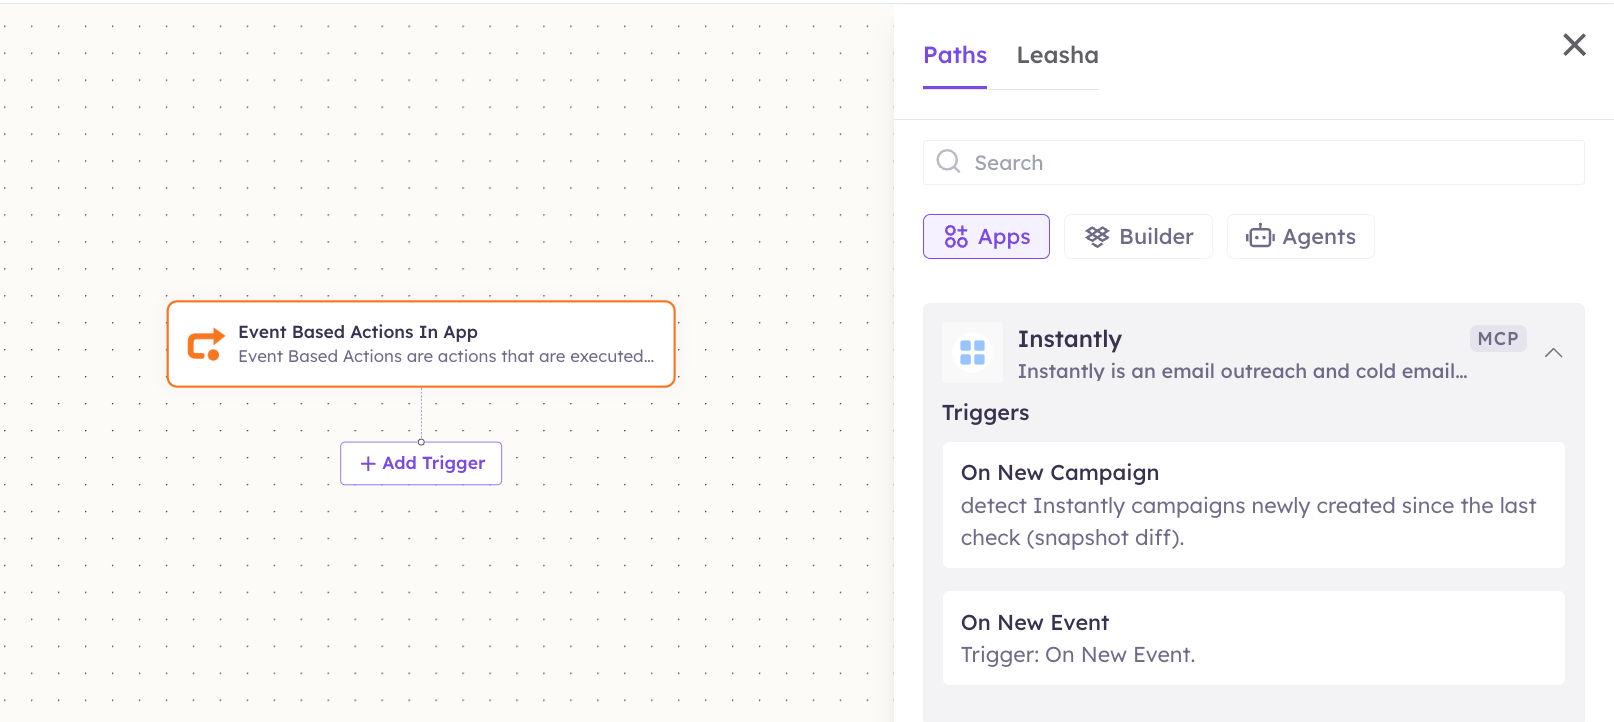Open the Leasha tab

pos(1057,56)
